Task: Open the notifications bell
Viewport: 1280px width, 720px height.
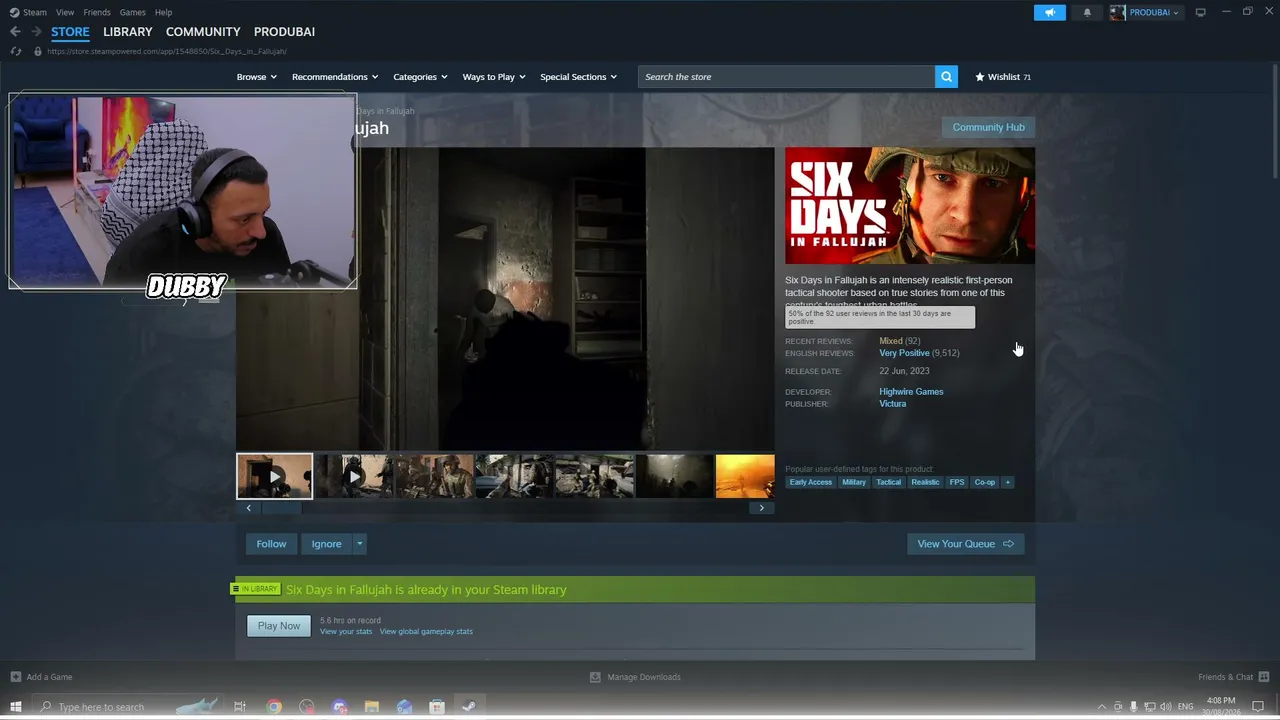Action: [x=1087, y=12]
